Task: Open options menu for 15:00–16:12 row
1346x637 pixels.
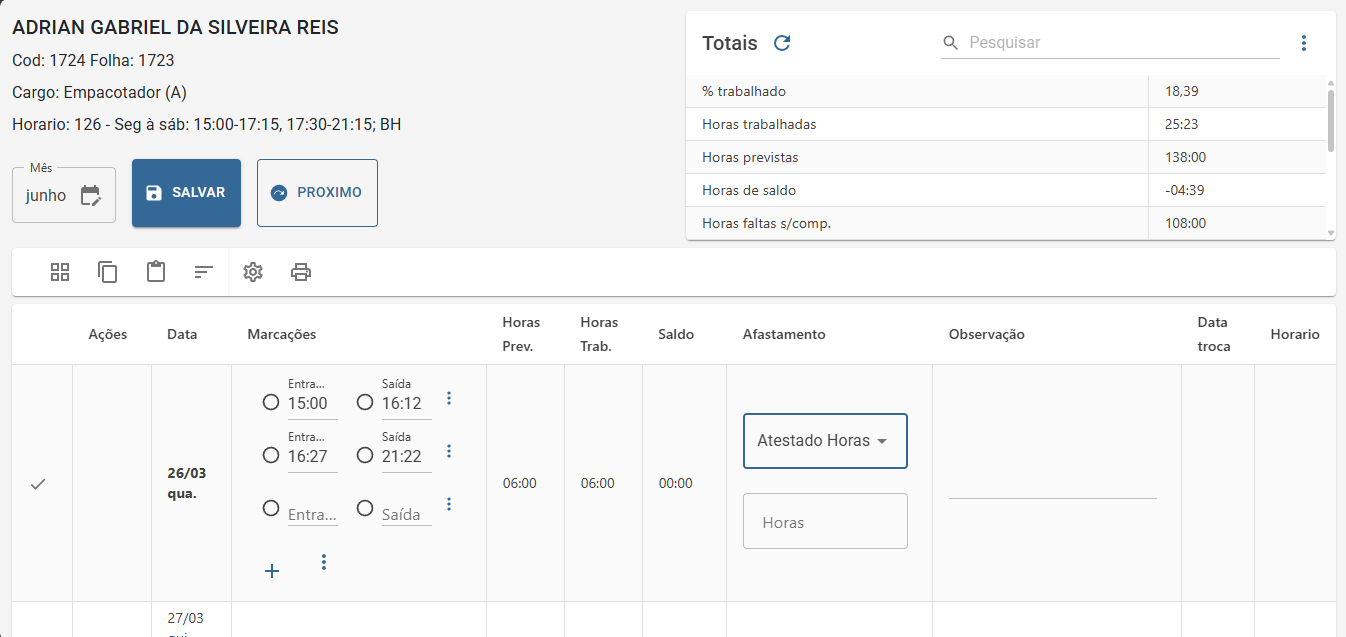Action: pyautogui.click(x=449, y=398)
